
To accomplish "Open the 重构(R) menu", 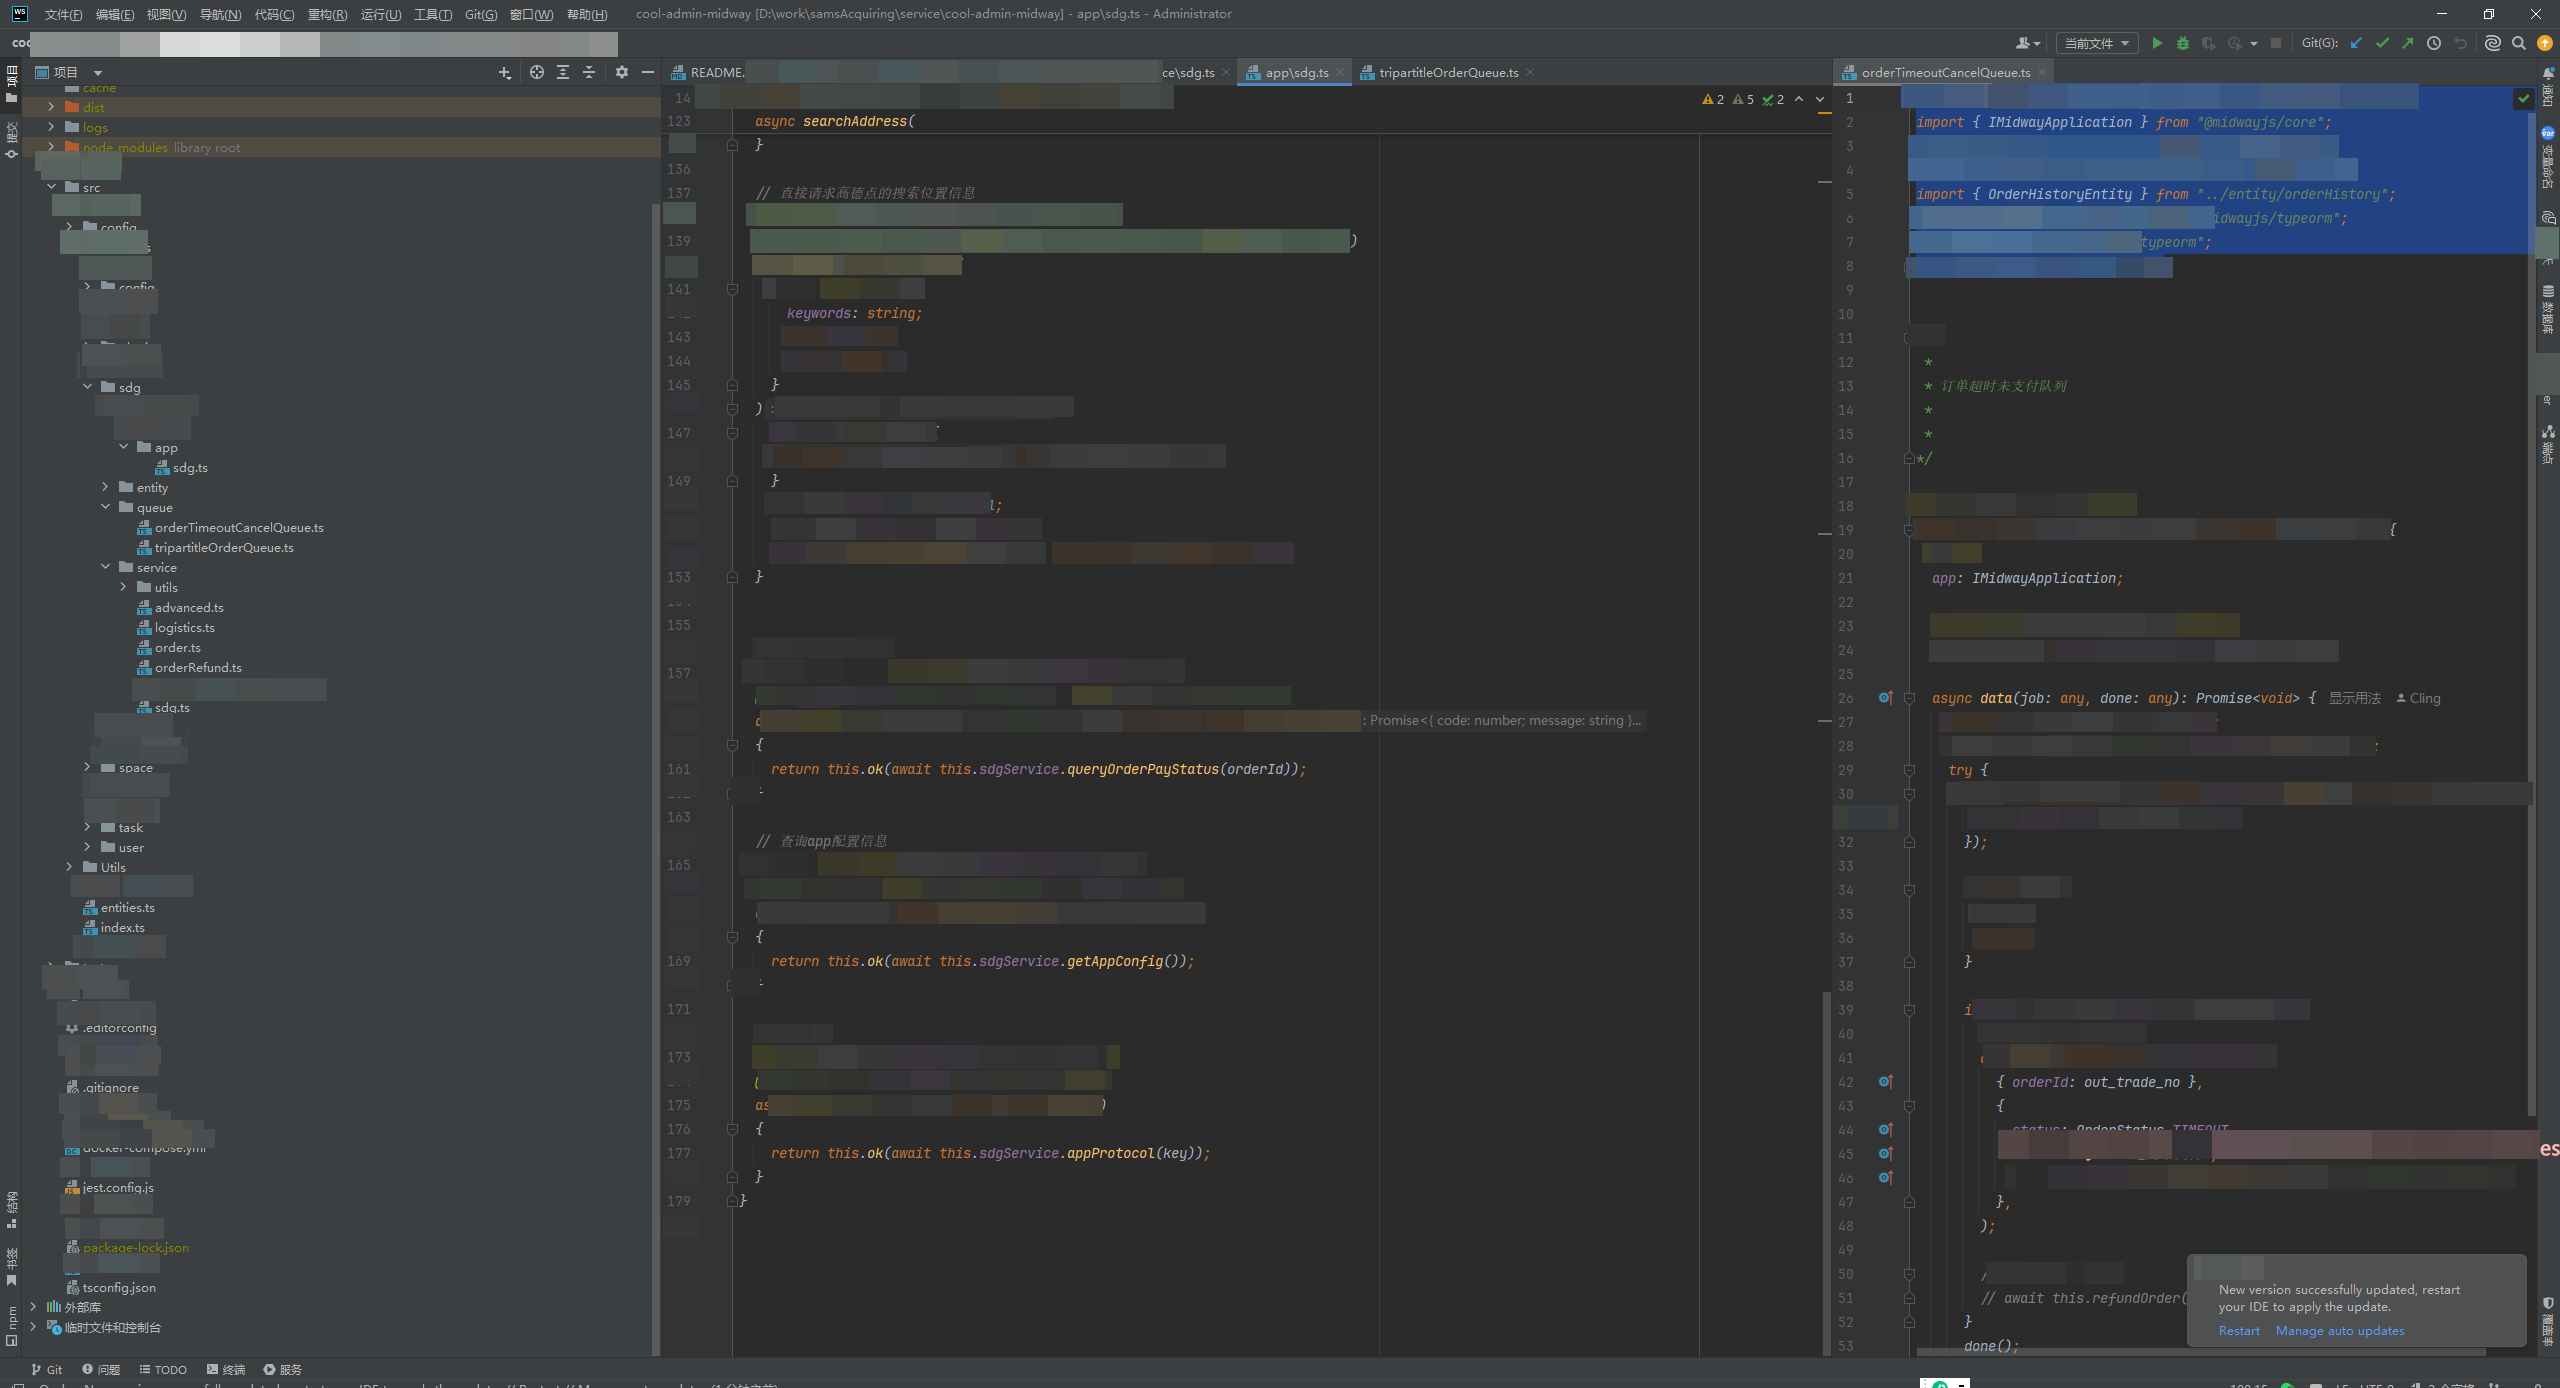I will pos(327,14).
